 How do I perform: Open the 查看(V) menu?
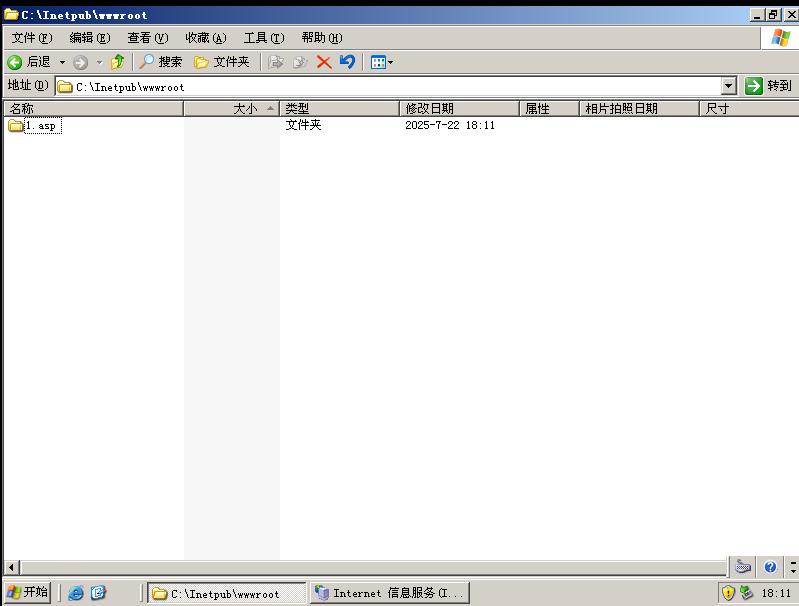pos(148,38)
